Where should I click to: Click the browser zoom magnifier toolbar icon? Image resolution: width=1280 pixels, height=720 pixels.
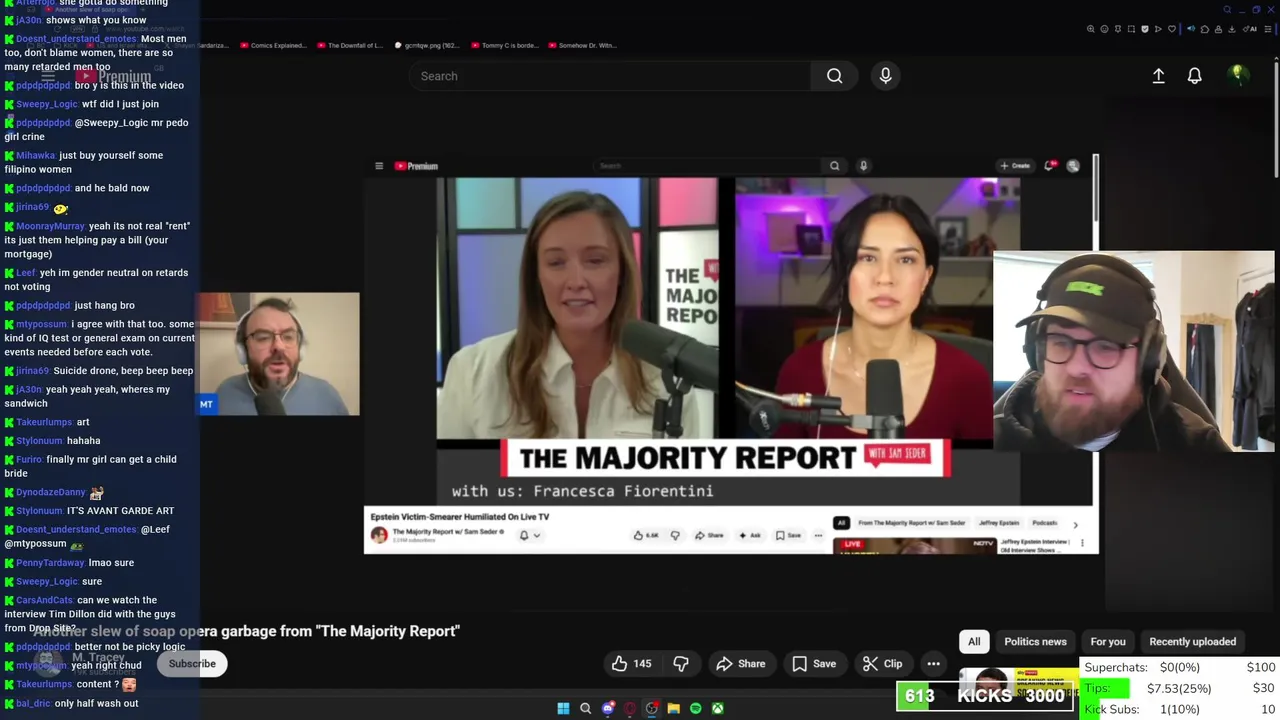coord(1090,29)
